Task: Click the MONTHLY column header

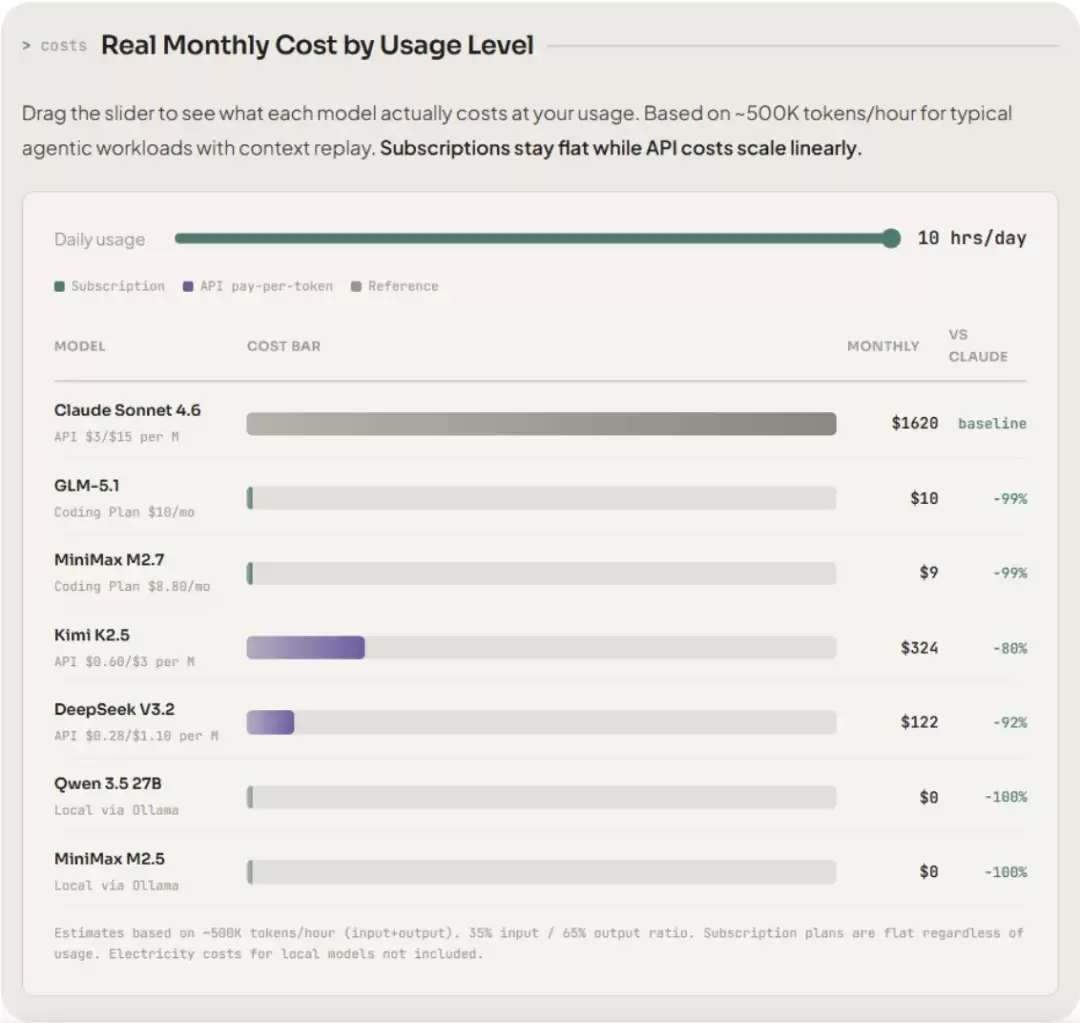Action: point(883,346)
